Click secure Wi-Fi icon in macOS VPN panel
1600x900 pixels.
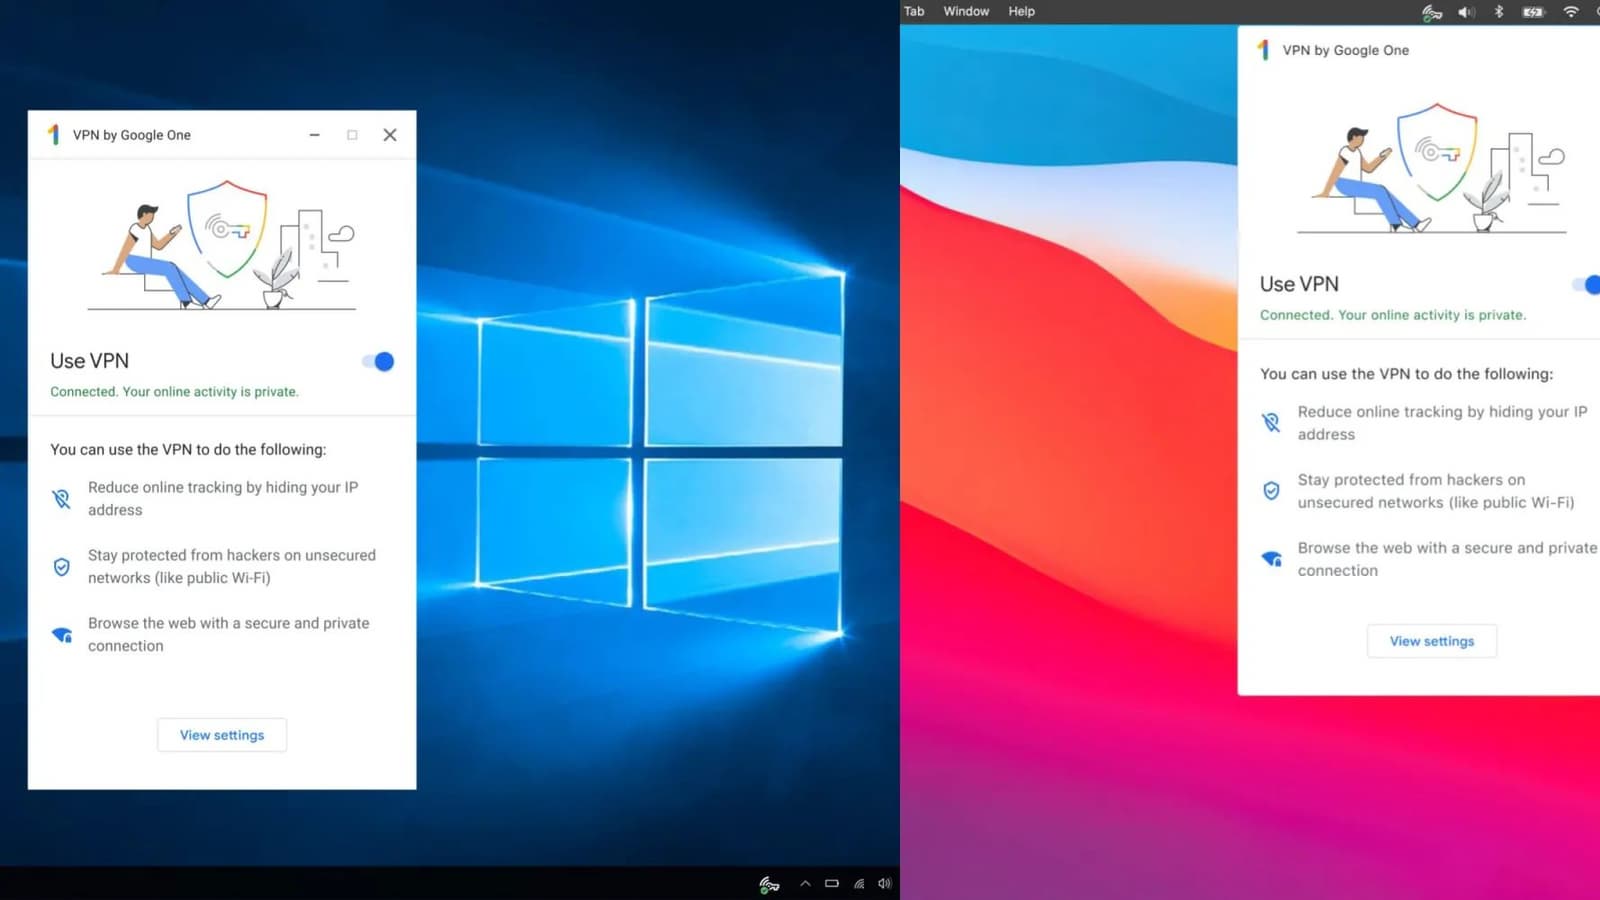pyautogui.click(x=1271, y=559)
